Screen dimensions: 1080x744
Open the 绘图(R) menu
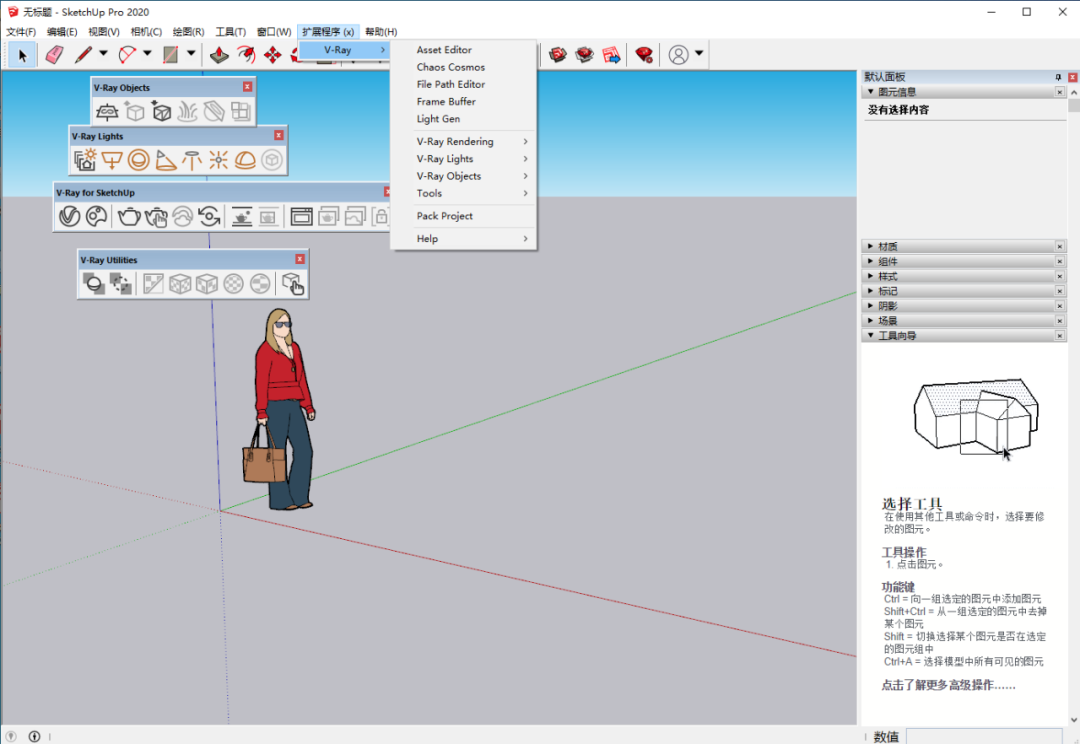click(188, 32)
